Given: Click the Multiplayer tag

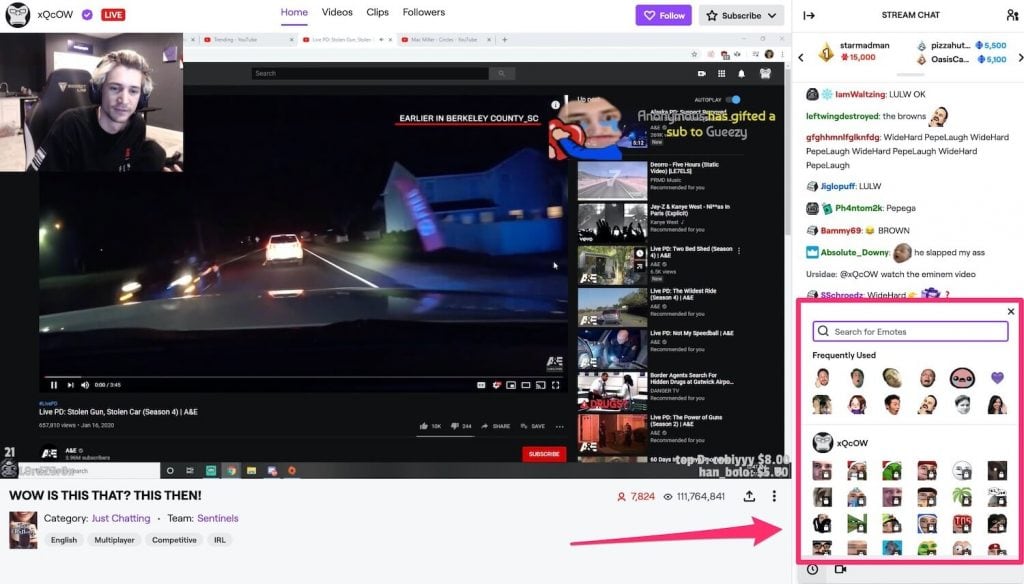Looking at the screenshot, I should click(x=114, y=540).
